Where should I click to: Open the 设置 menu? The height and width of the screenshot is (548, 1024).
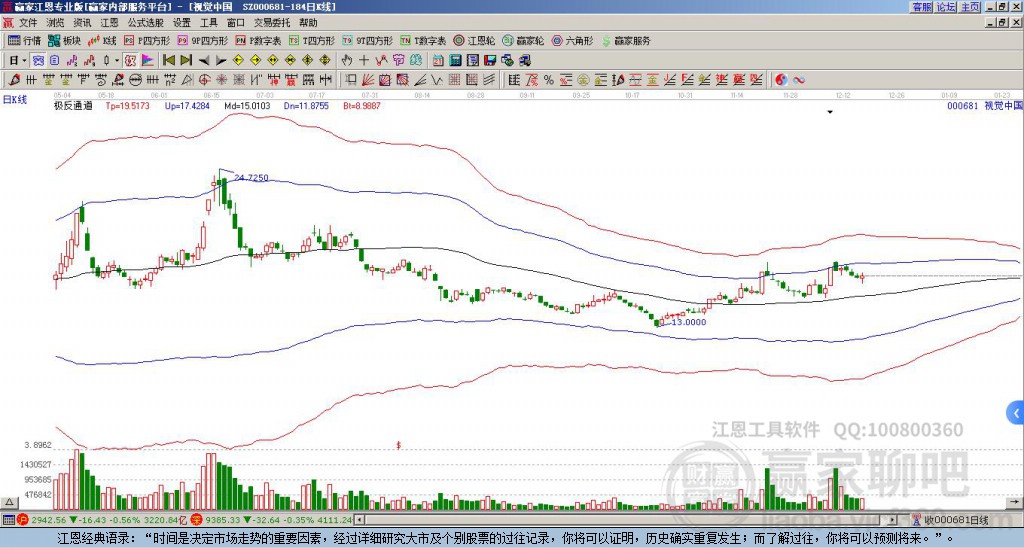(182, 23)
